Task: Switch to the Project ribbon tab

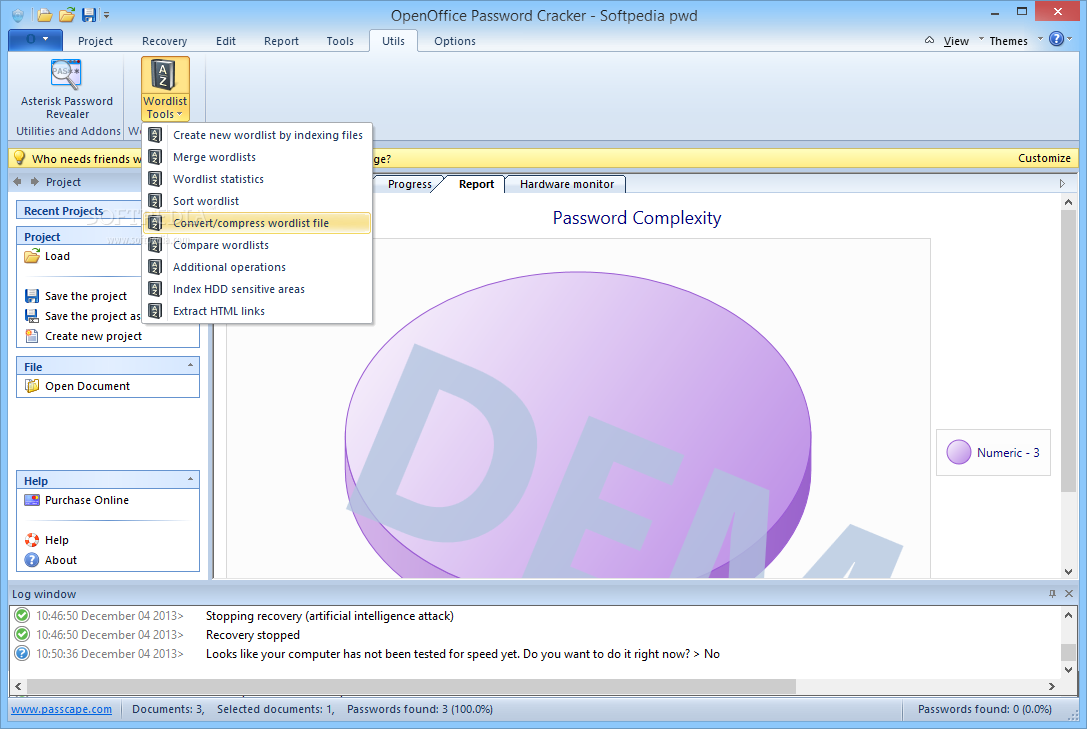Action: coord(95,41)
